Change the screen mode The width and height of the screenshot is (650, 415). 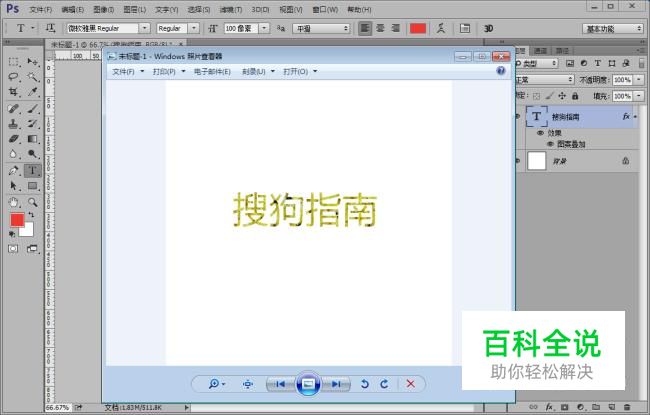coord(32,249)
